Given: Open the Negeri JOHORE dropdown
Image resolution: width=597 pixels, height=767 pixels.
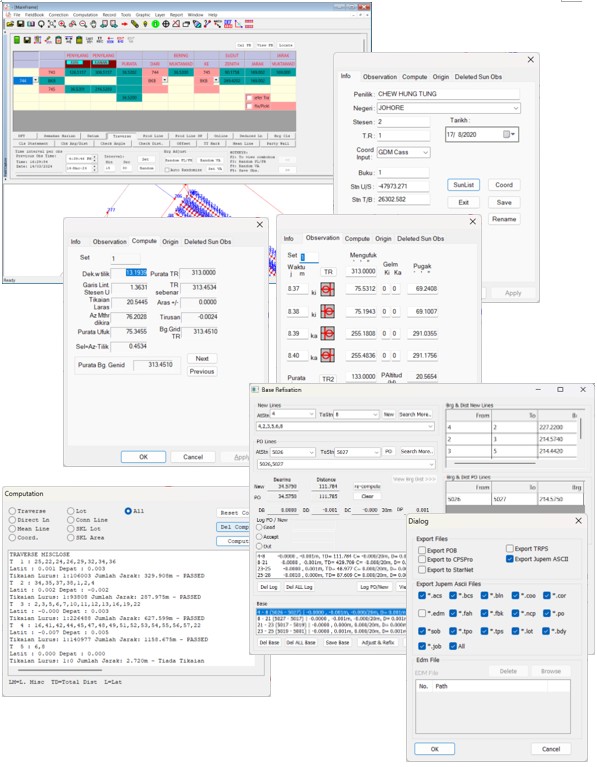Looking at the screenshot, I should (515, 108).
